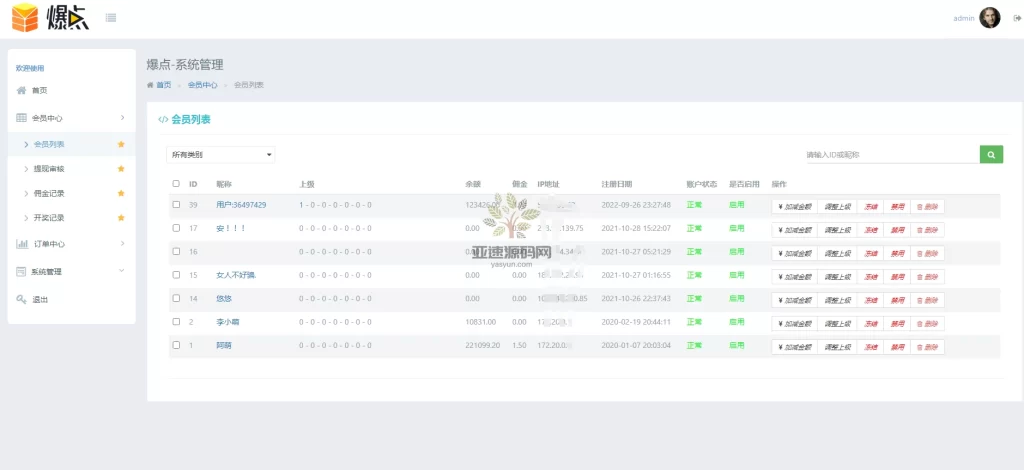
Task: Click 加减金额 for user 悠悠
Action: coord(794,300)
